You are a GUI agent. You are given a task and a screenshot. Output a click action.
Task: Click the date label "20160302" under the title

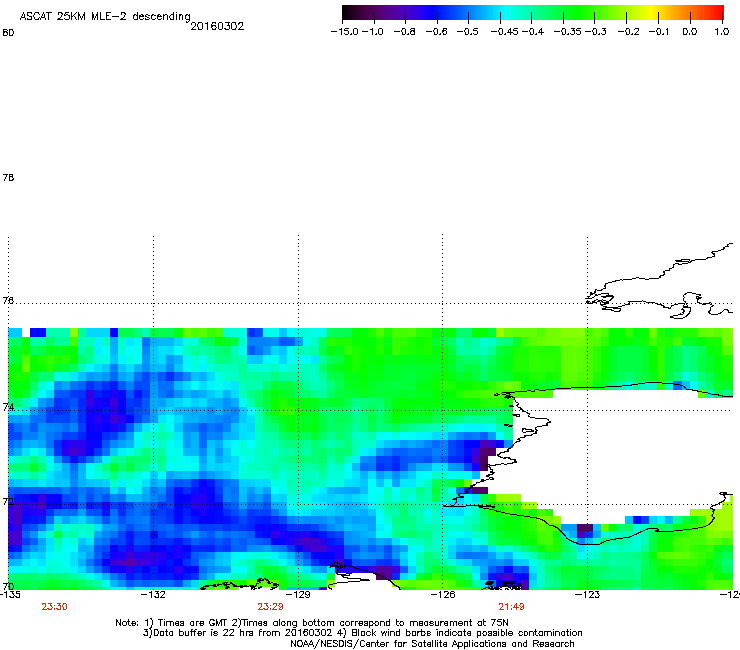coord(217,26)
